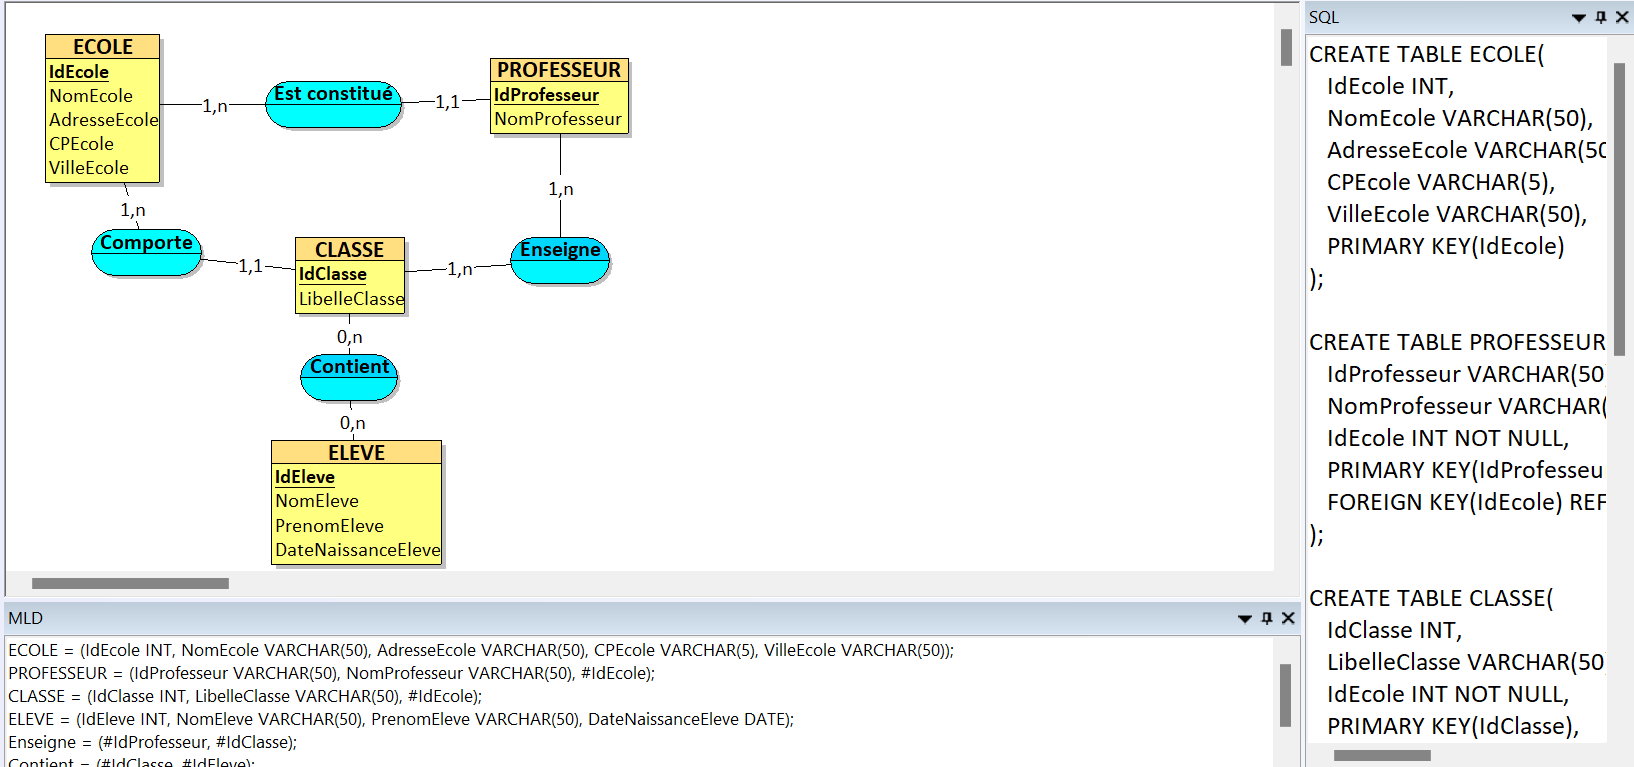Select the ECOLE entity header
The width and height of the screenshot is (1634, 767).
click(103, 47)
